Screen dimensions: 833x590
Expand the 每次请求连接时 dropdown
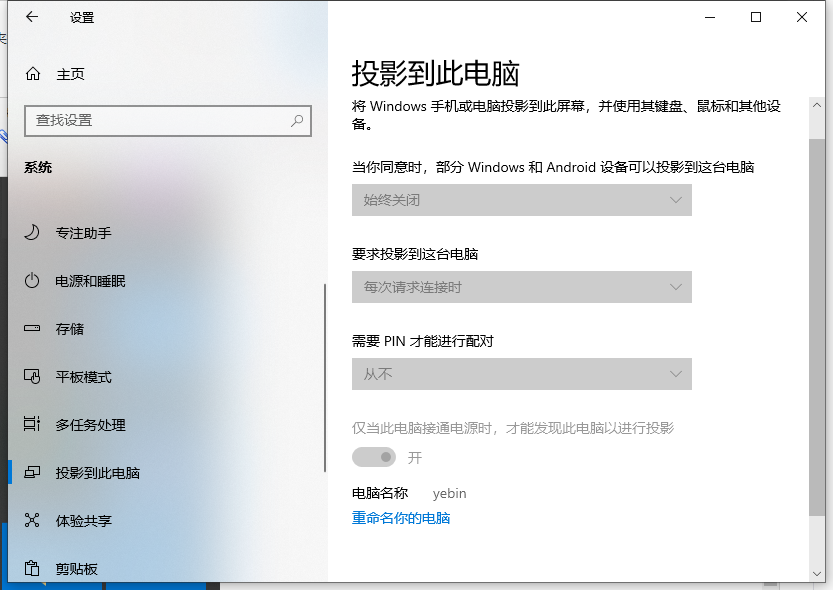(521, 288)
